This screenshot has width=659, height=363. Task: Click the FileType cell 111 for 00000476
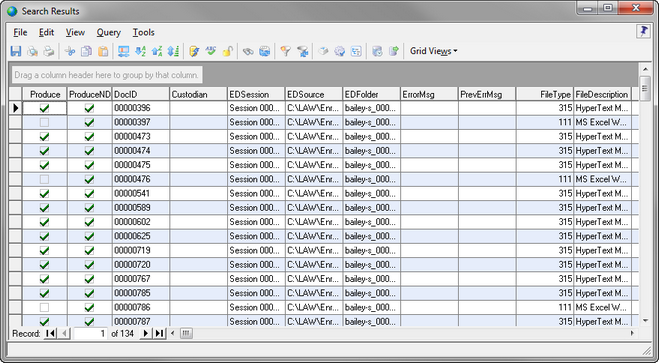coord(545,179)
